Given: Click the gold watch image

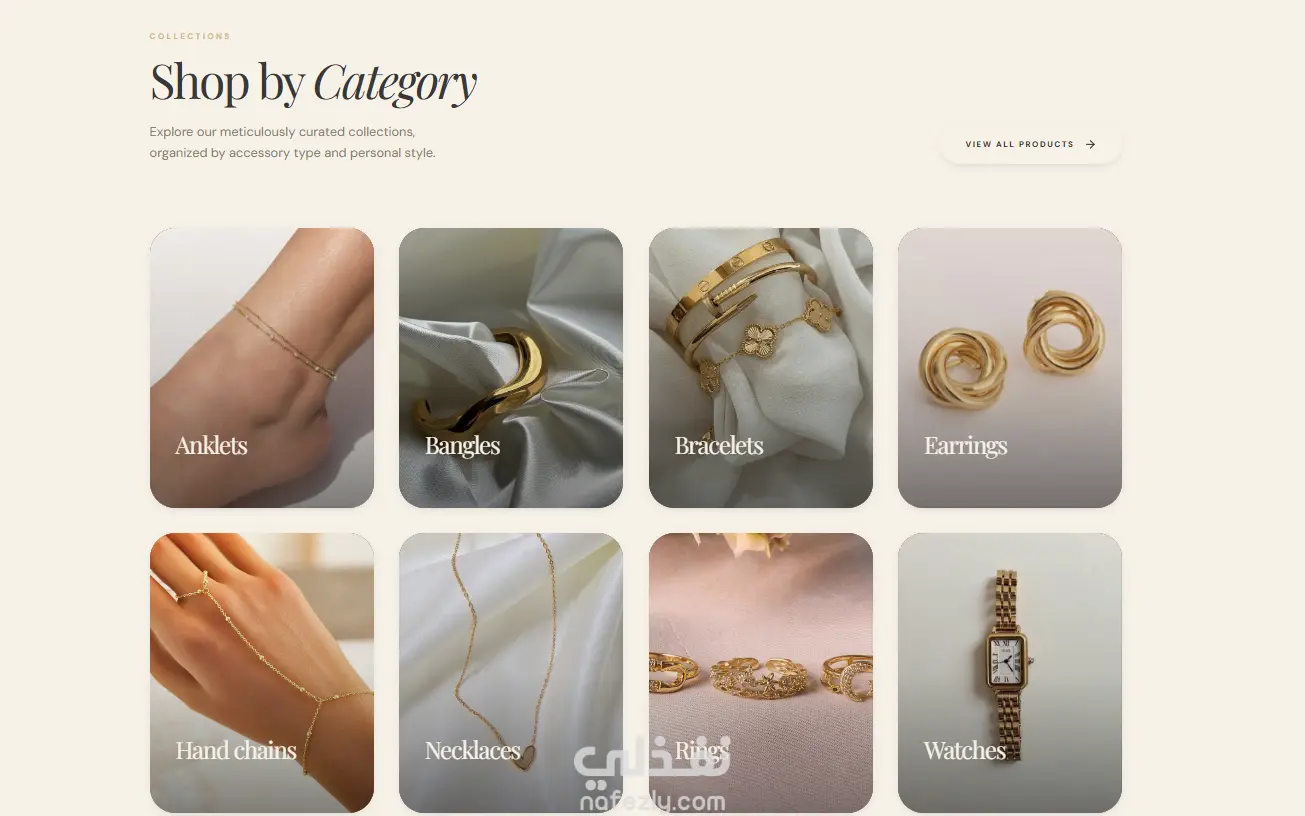Looking at the screenshot, I should click(x=1007, y=660).
